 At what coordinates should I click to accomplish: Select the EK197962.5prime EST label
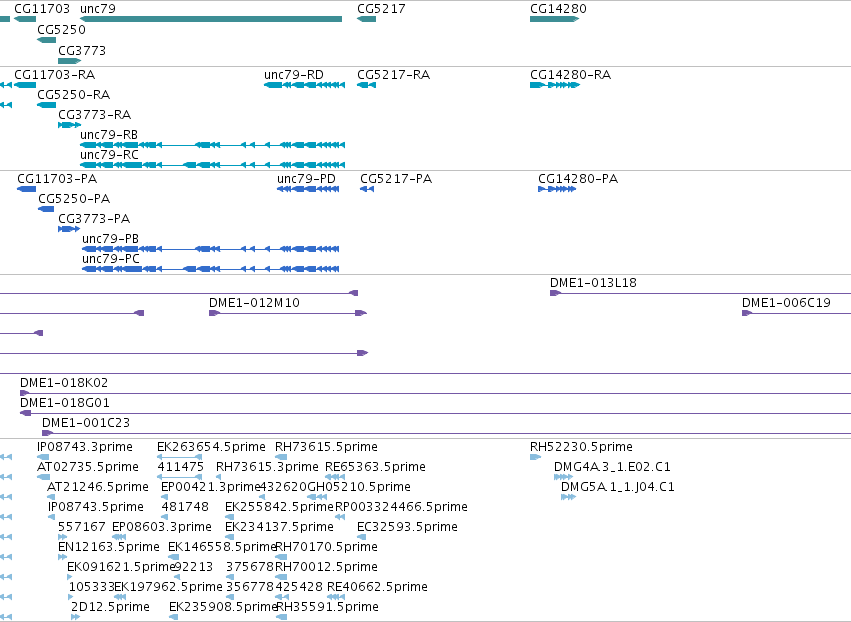(x=168, y=587)
